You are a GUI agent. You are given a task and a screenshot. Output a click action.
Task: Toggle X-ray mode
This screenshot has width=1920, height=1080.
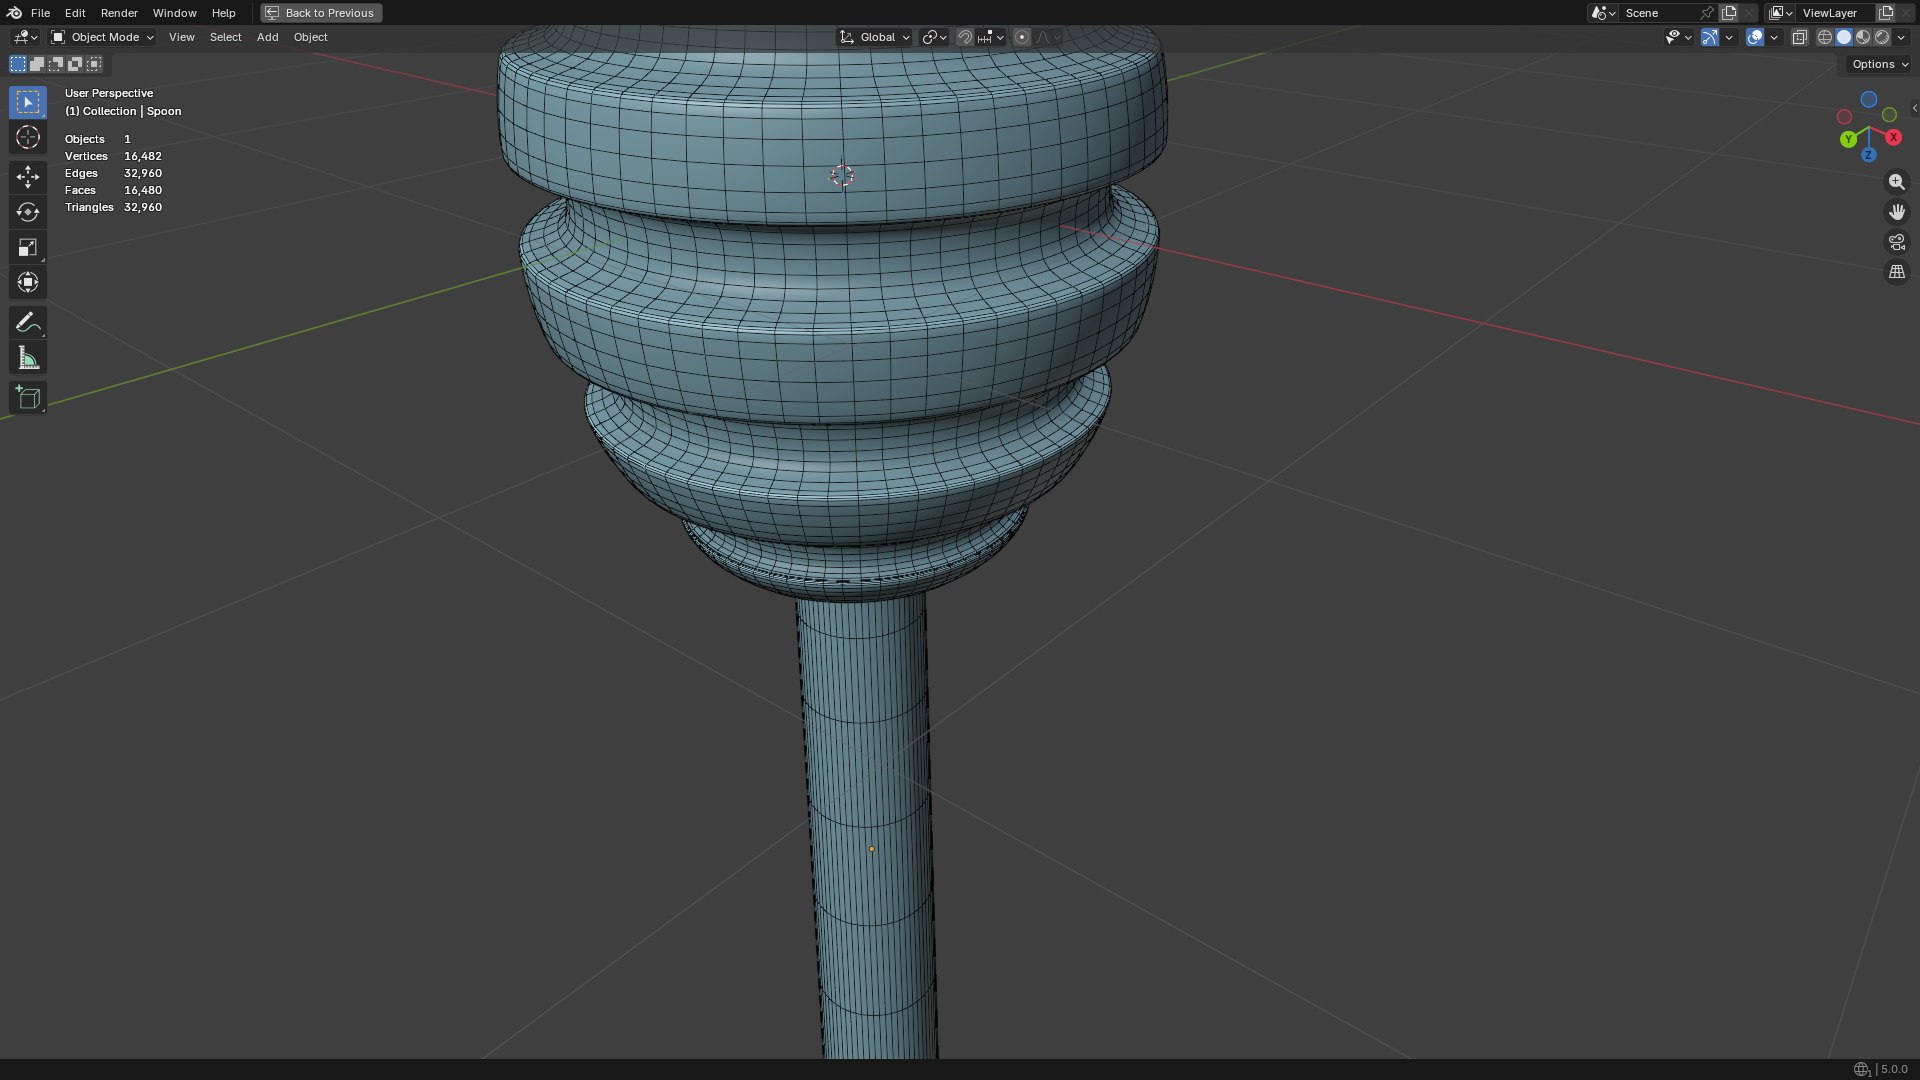(1800, 37)
